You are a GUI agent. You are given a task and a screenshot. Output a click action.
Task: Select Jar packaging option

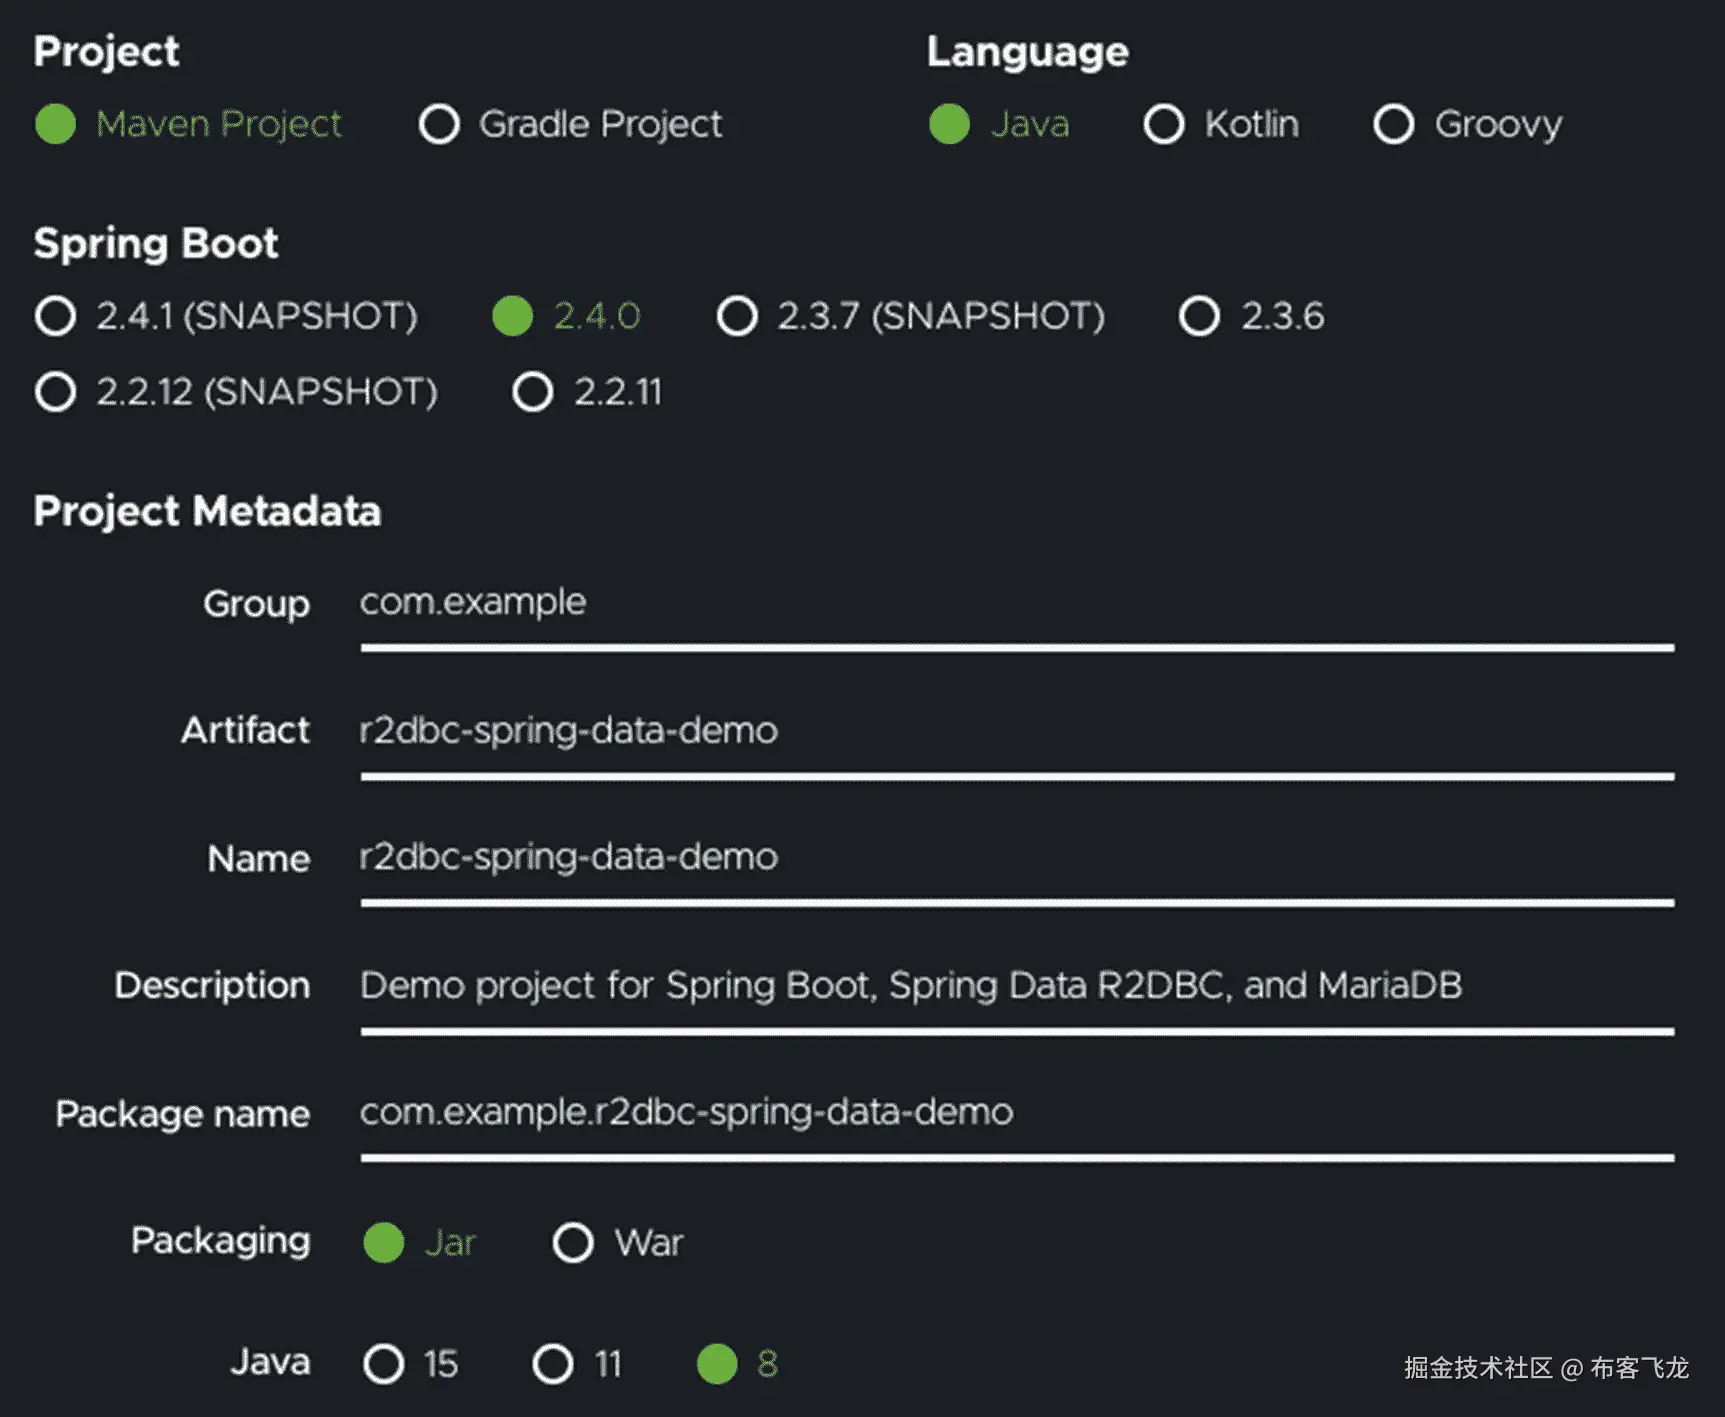[x=384, y=1243]
